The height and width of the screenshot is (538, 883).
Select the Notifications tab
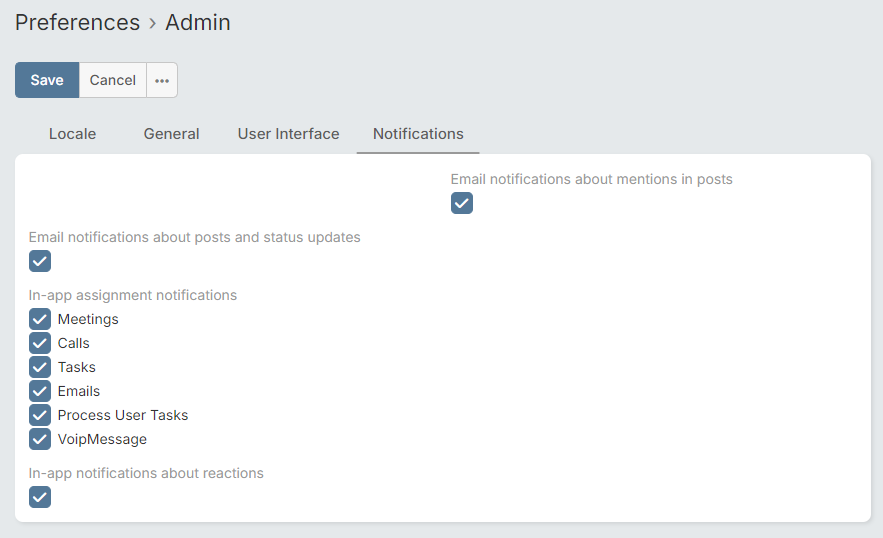(x=418, y=134)
